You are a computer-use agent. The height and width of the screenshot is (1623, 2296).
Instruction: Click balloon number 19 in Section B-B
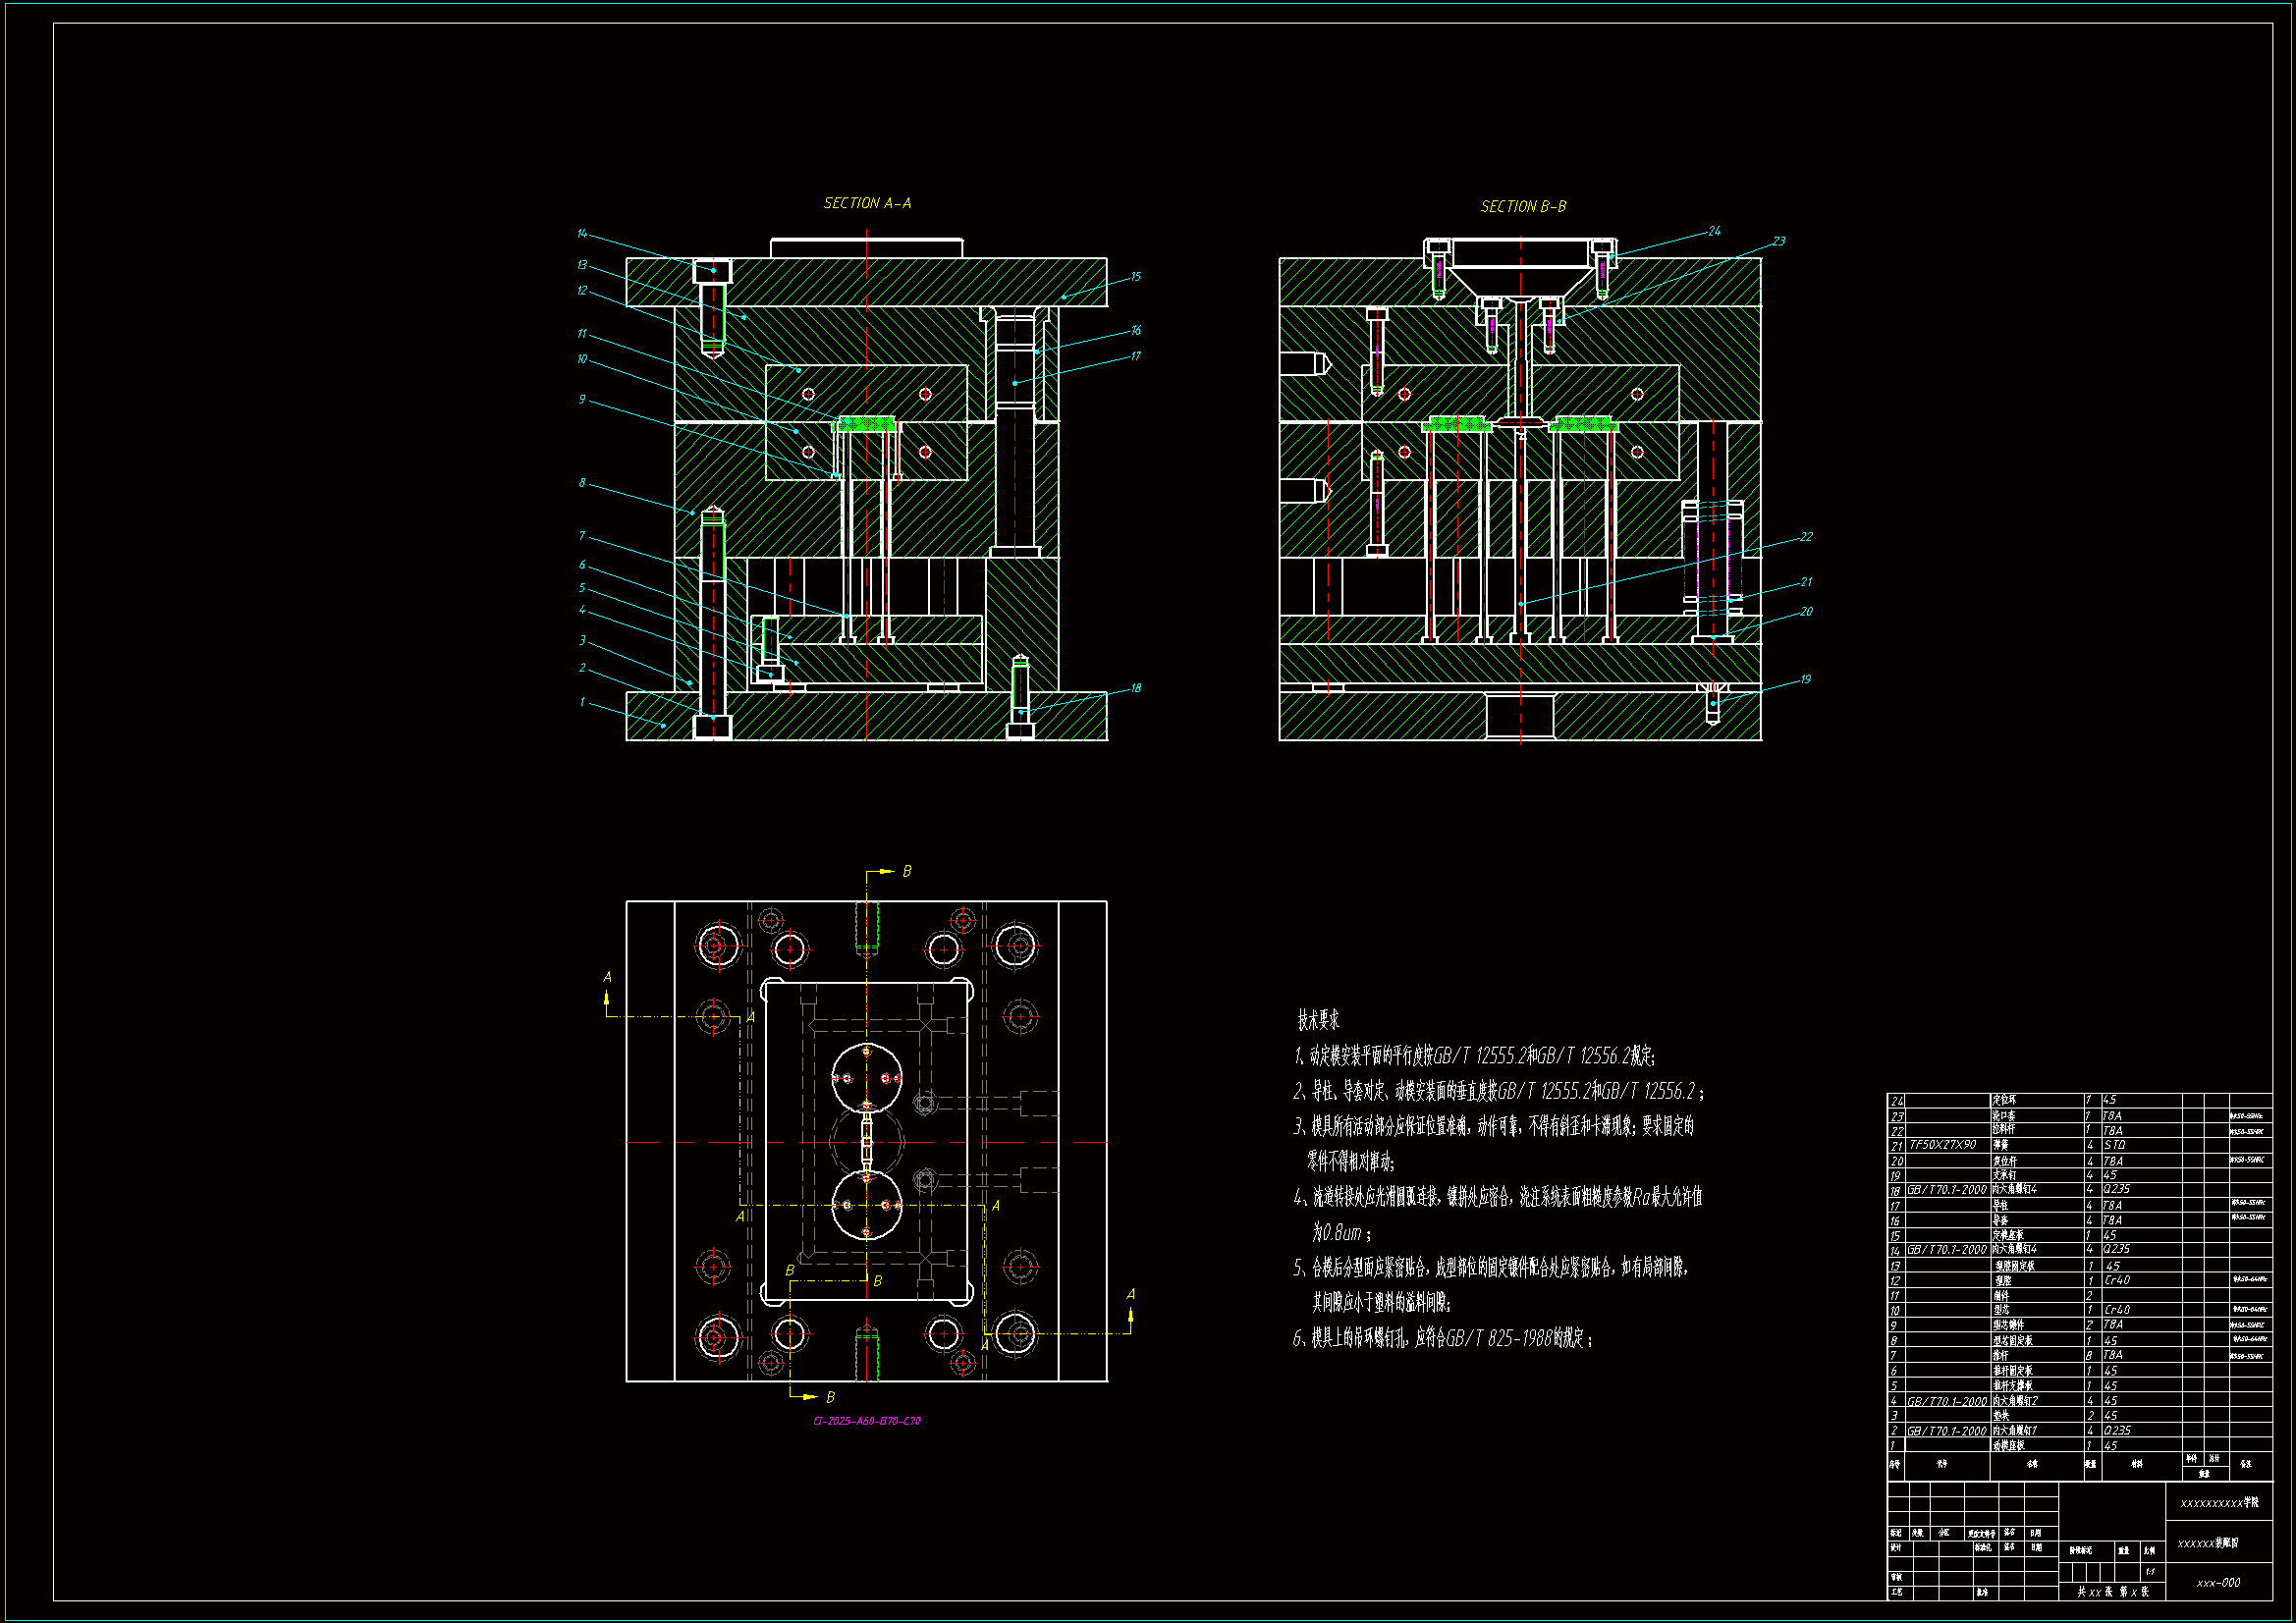[1805, 680]
